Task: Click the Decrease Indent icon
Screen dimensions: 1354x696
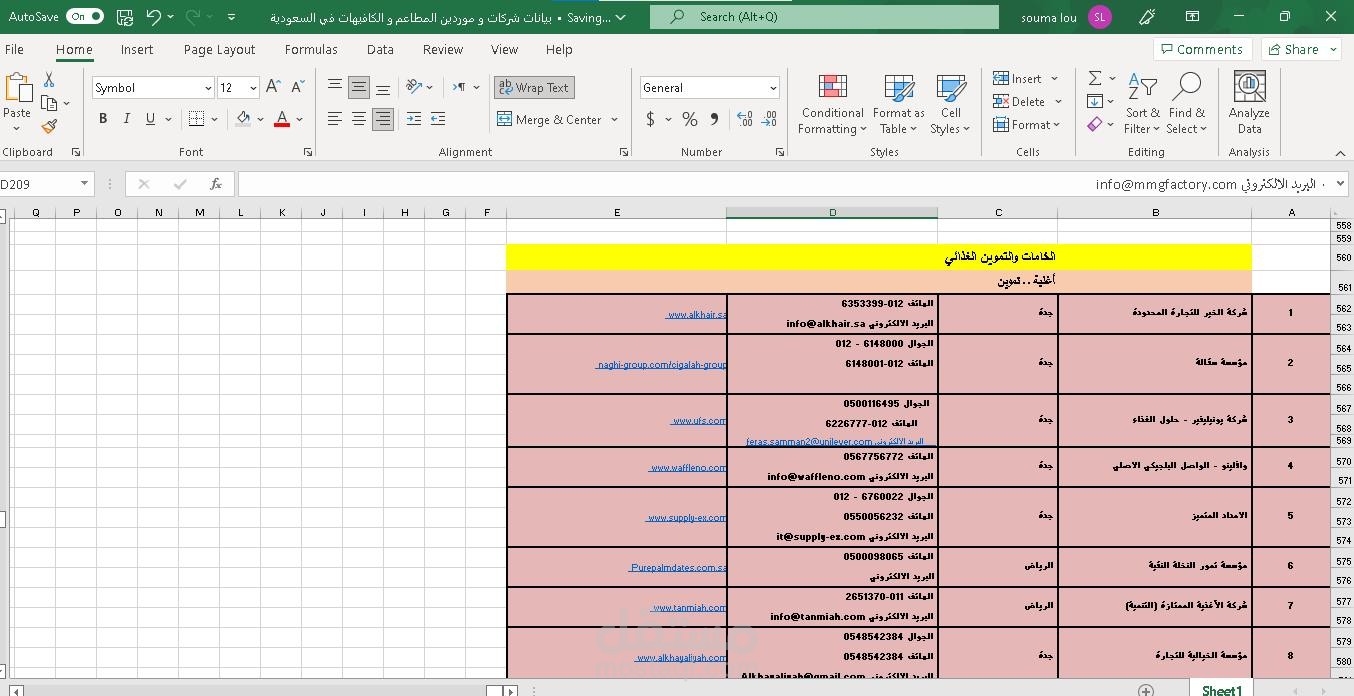Action: [413, 119]
